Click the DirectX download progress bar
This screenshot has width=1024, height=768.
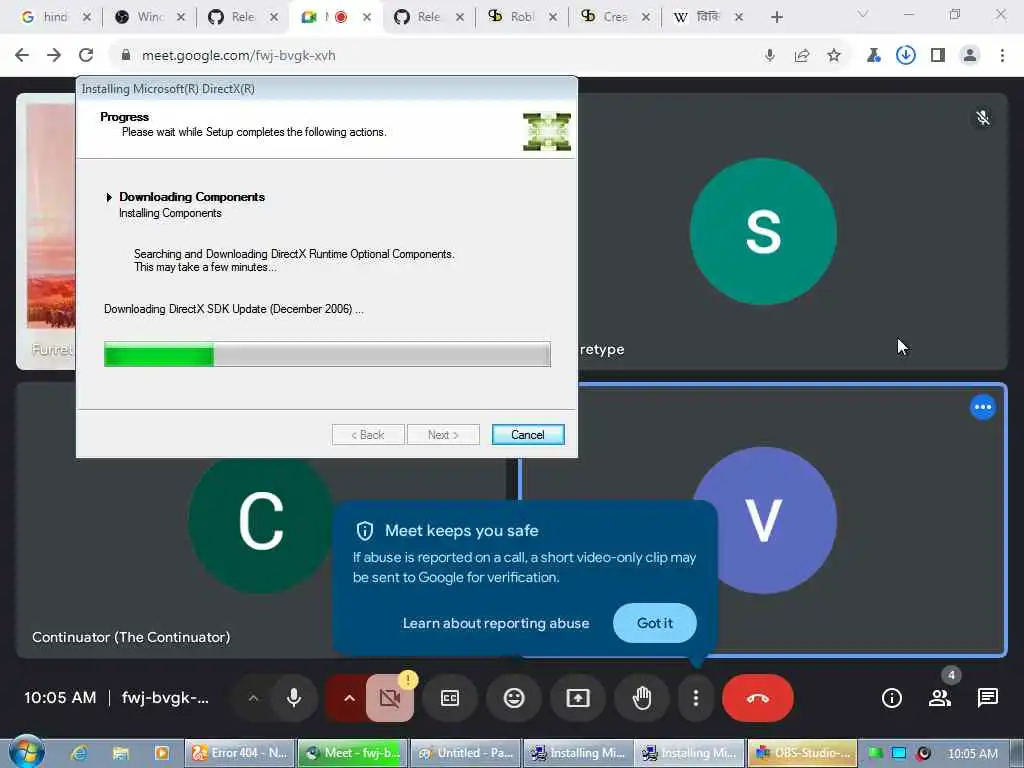pyautogui.click(x=327, y=355)
